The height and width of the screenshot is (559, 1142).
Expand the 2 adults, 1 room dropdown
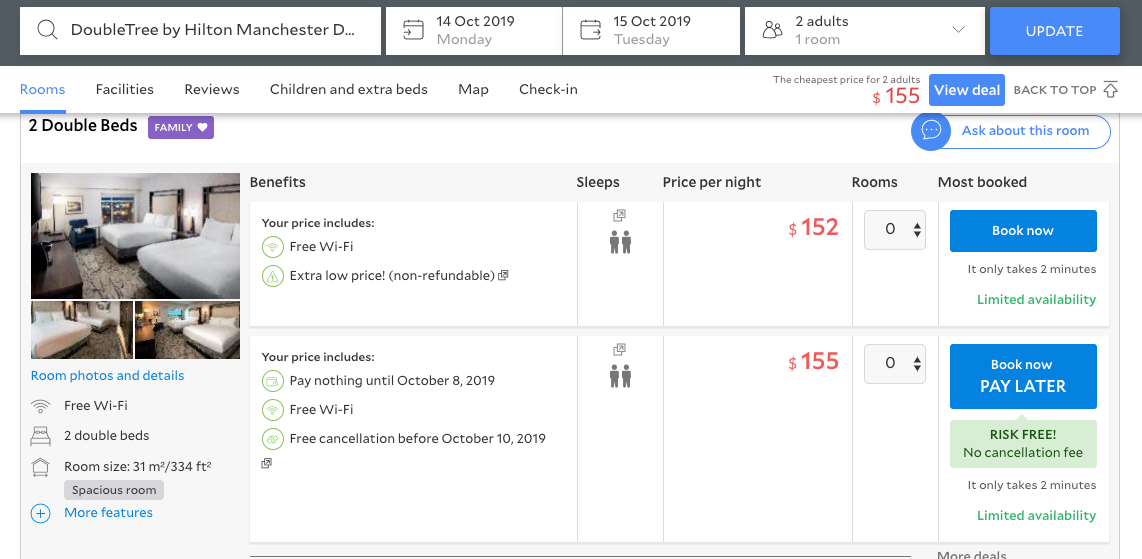[x=958, y=30]
